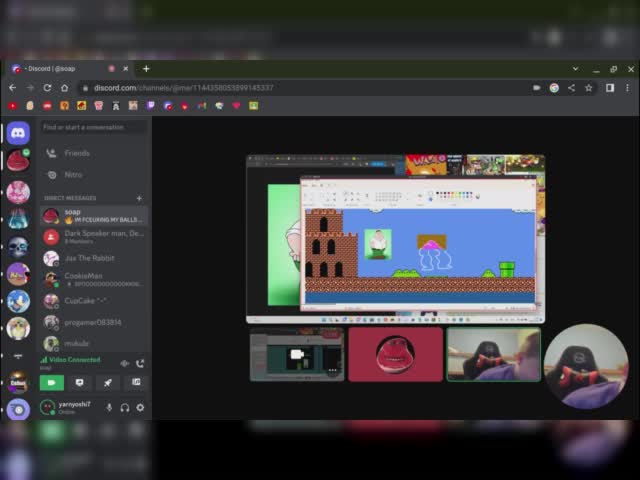Open the skull server icon
This screenshot has height=480, width=640.
18,247
